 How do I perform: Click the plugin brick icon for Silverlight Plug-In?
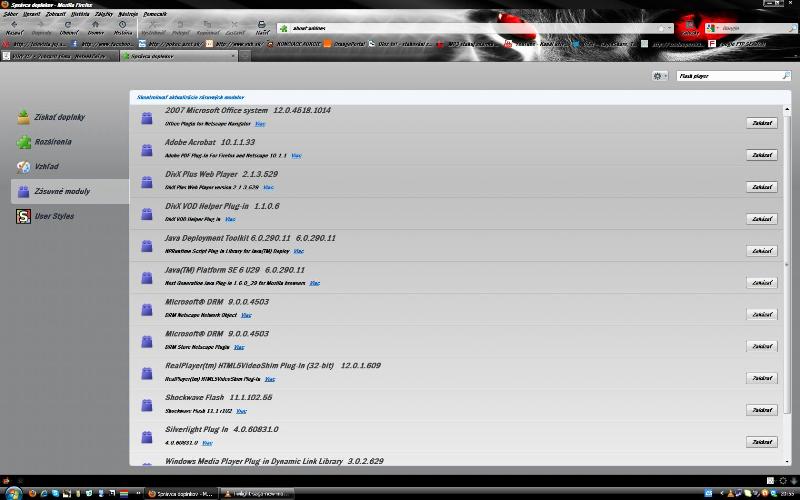coord(147,437)
